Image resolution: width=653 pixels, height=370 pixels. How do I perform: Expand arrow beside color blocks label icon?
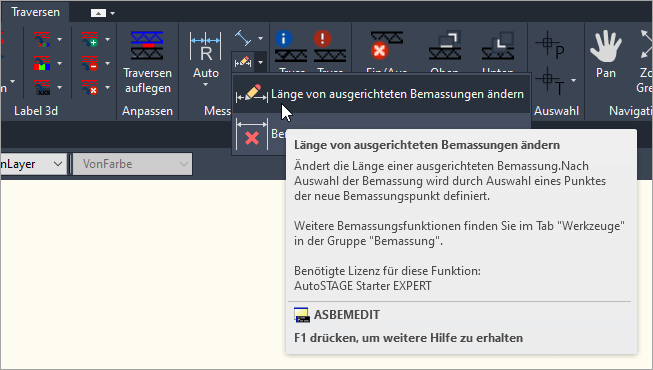(x=60, y=63)
